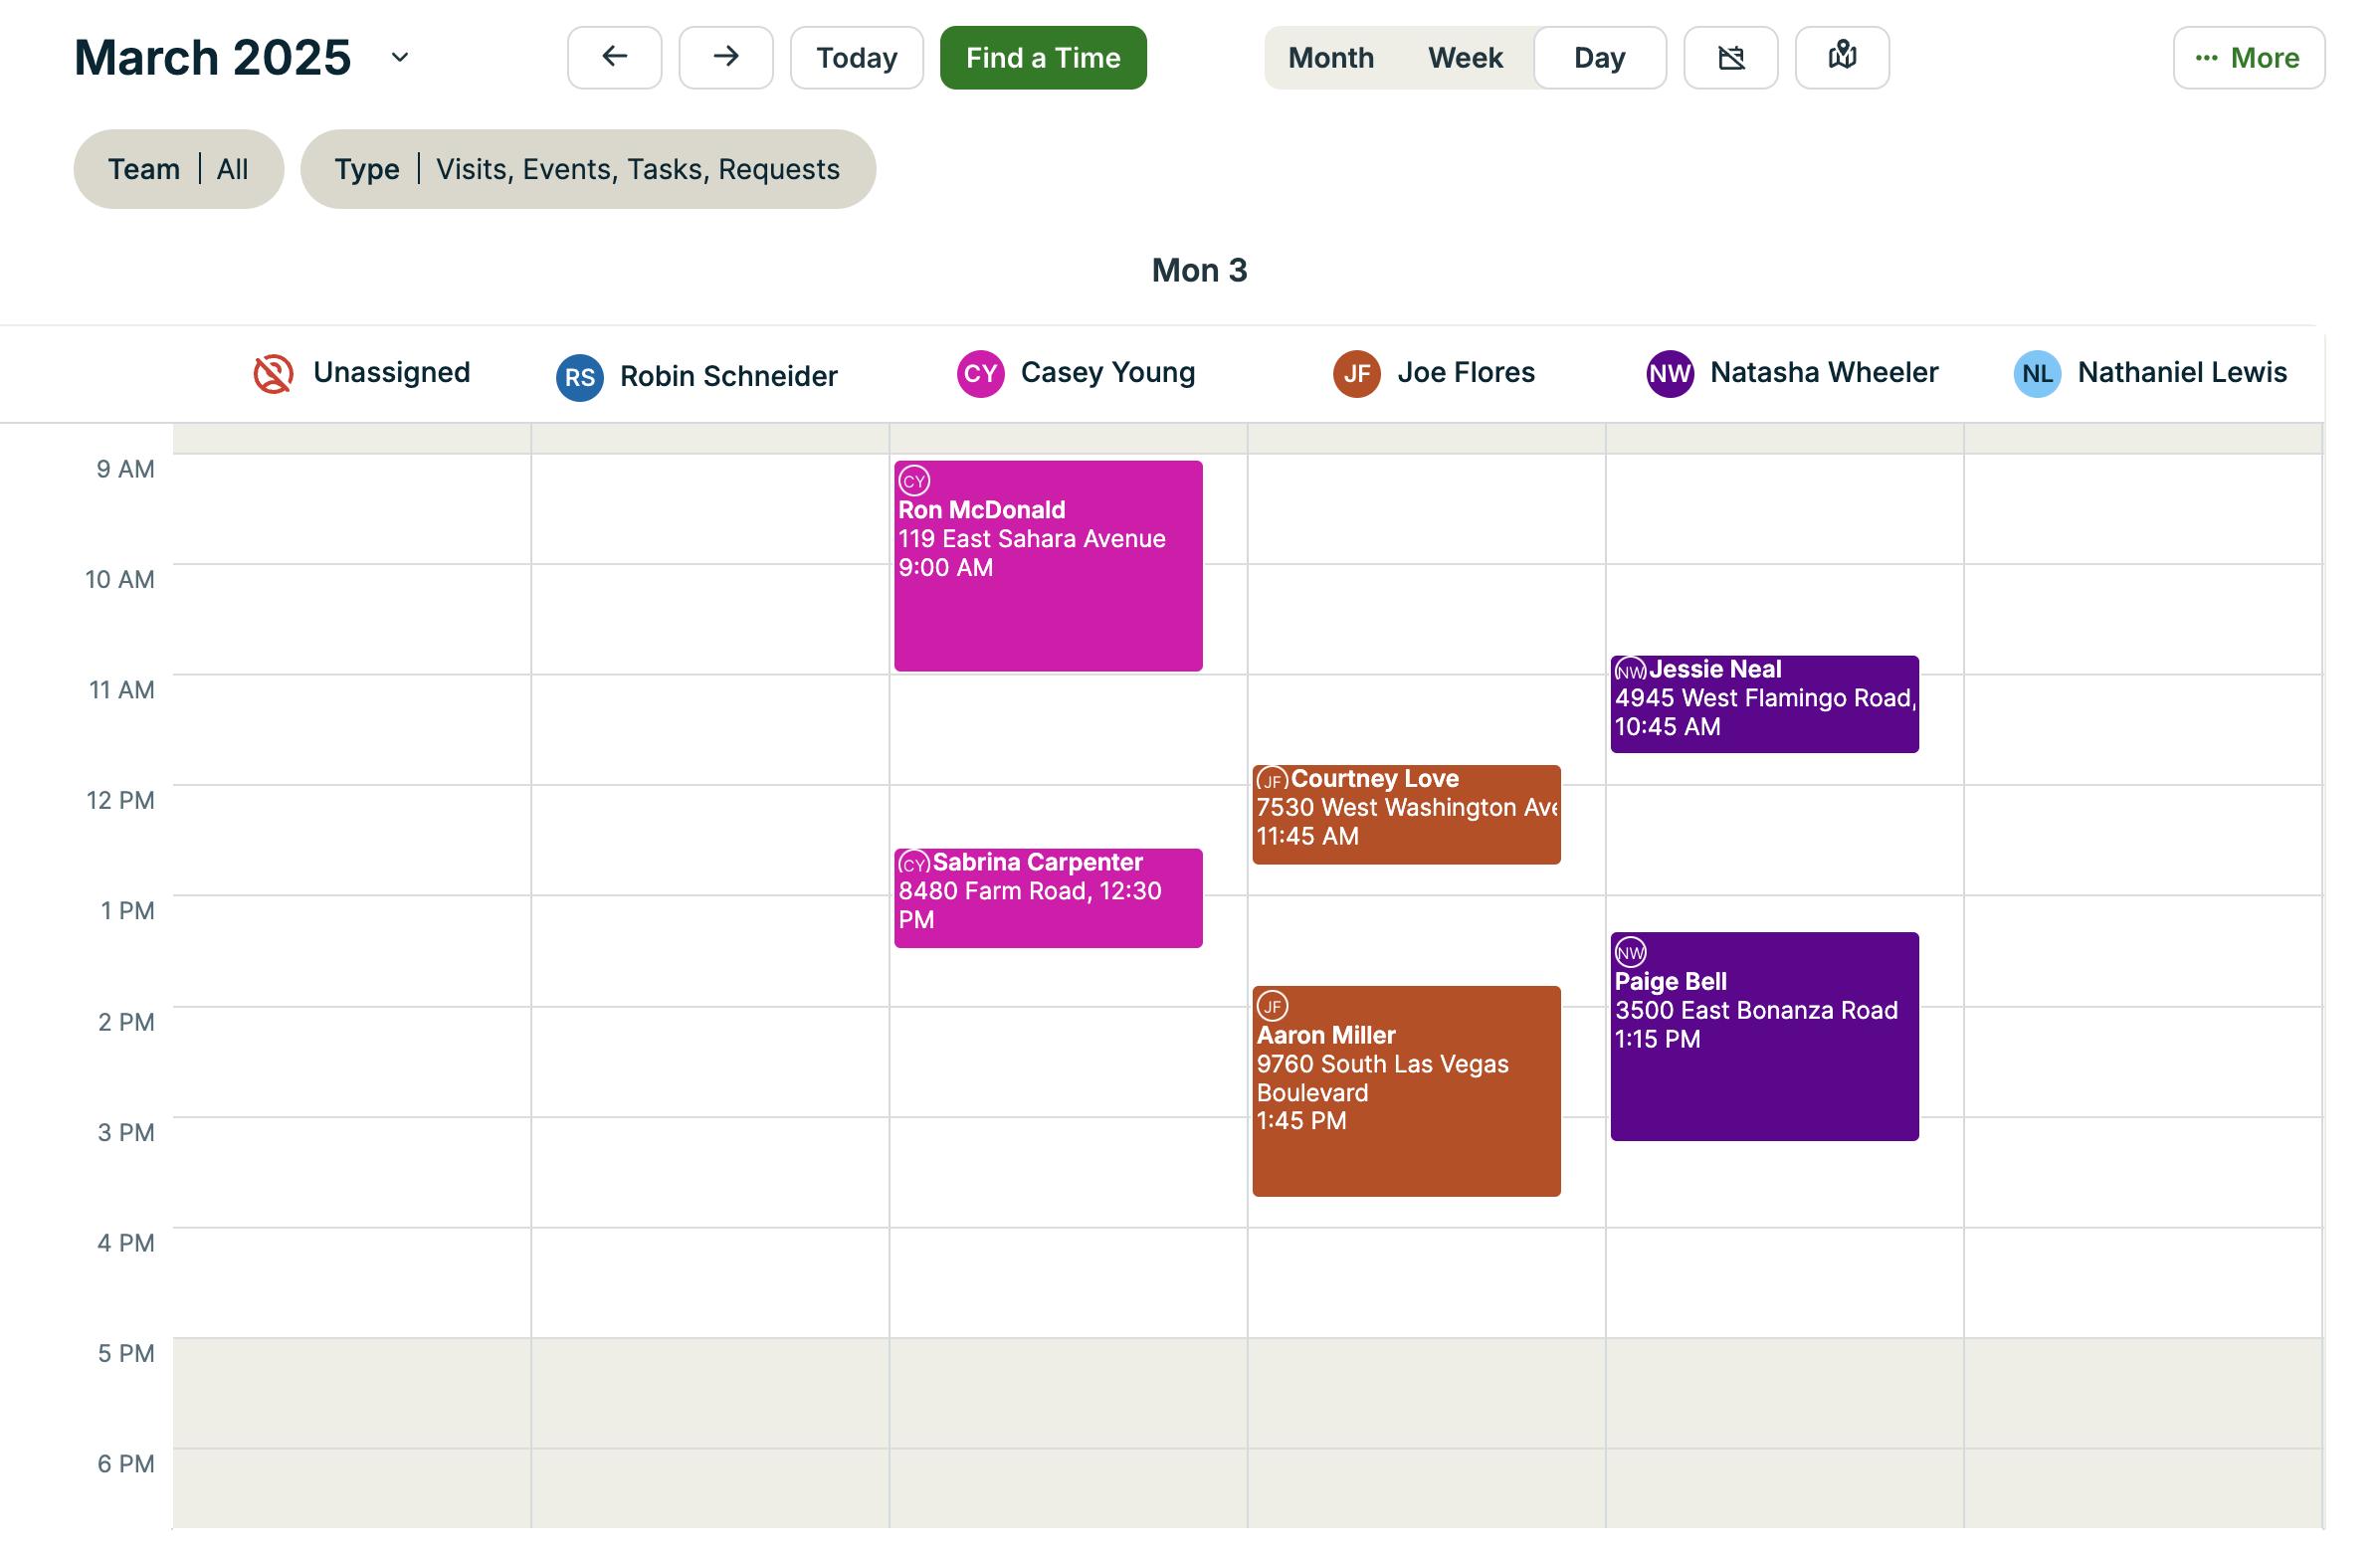Image resolution: width=2380 pixels, height=1548 pixels.
Task: Open the Ron McDonald 9:00 AM visit
Action: tap(1047, 566)
